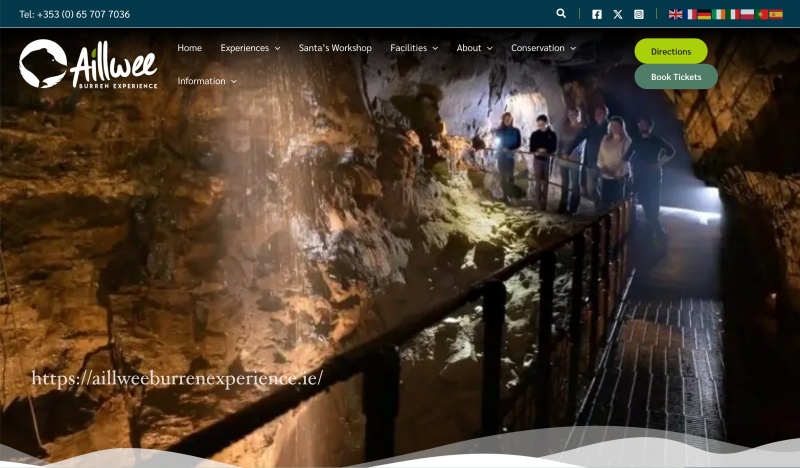Switch language with the UK flag
The image size is (800, 468).
click(x=676, y=14)
